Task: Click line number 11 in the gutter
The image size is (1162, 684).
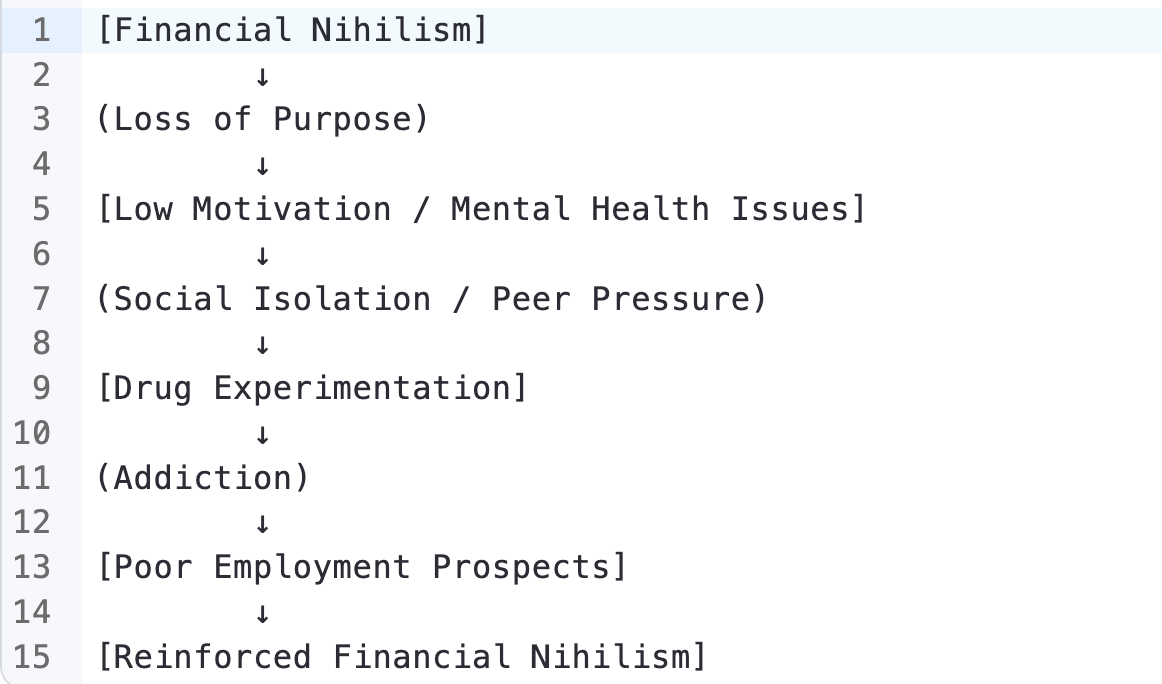Action: pyautogui.click(x=32, y=478)
